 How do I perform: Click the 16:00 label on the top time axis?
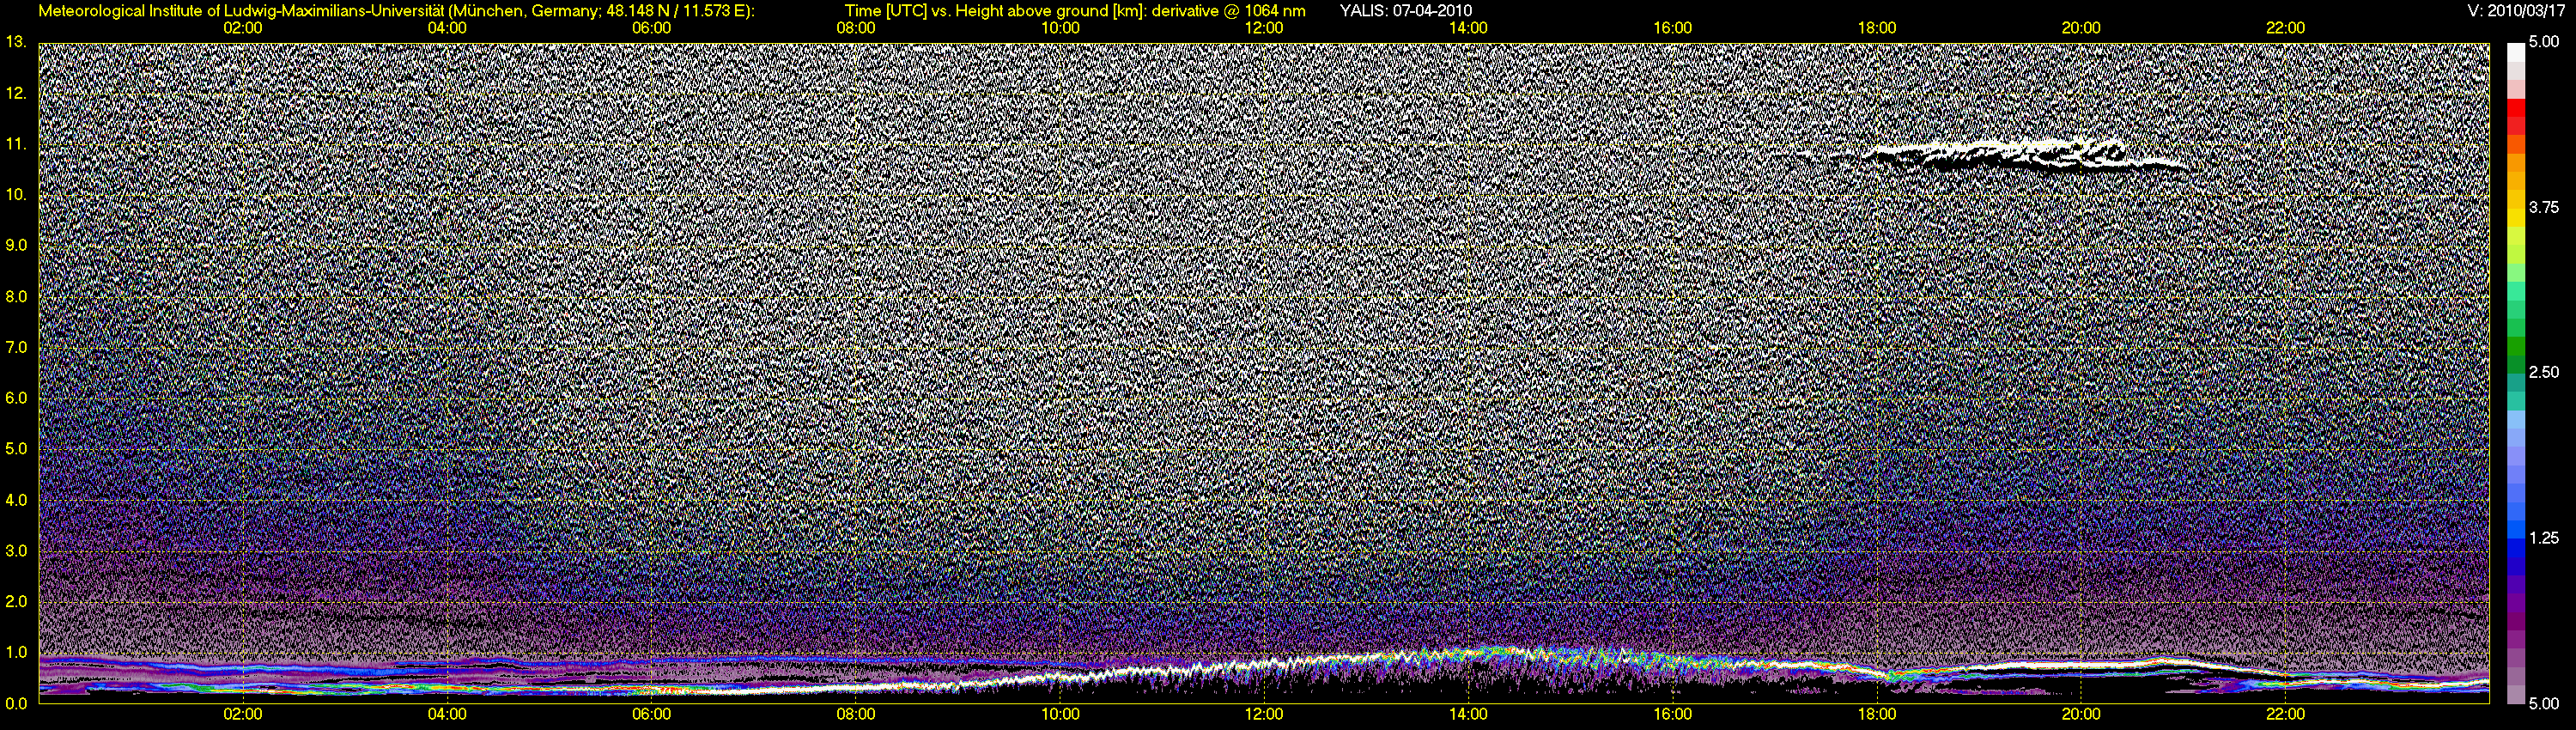[x=1673, y=28]
